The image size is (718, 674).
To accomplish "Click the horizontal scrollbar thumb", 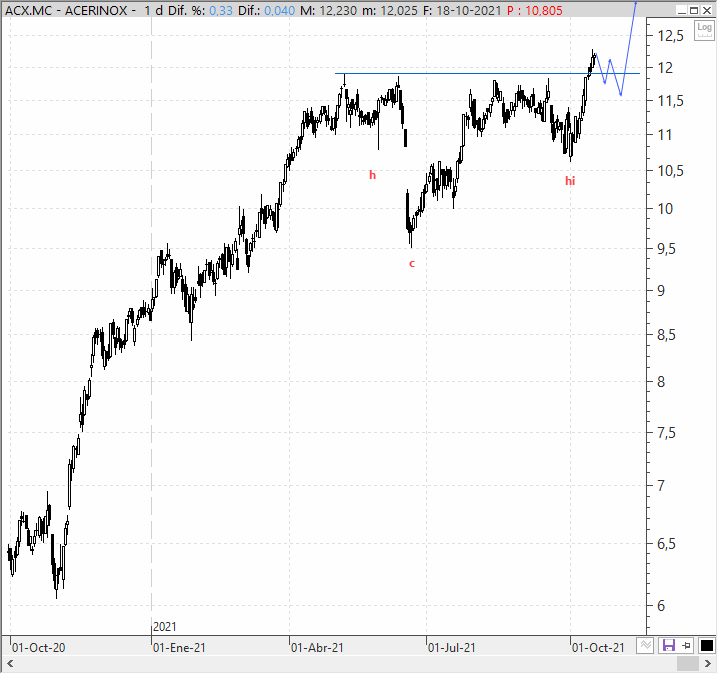I will 687,664.
